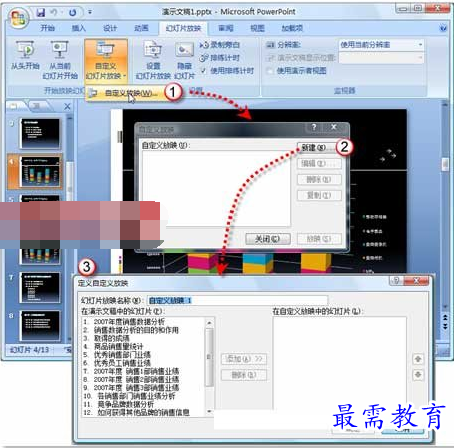Select list item 取得的成绩

pos(111,338)
